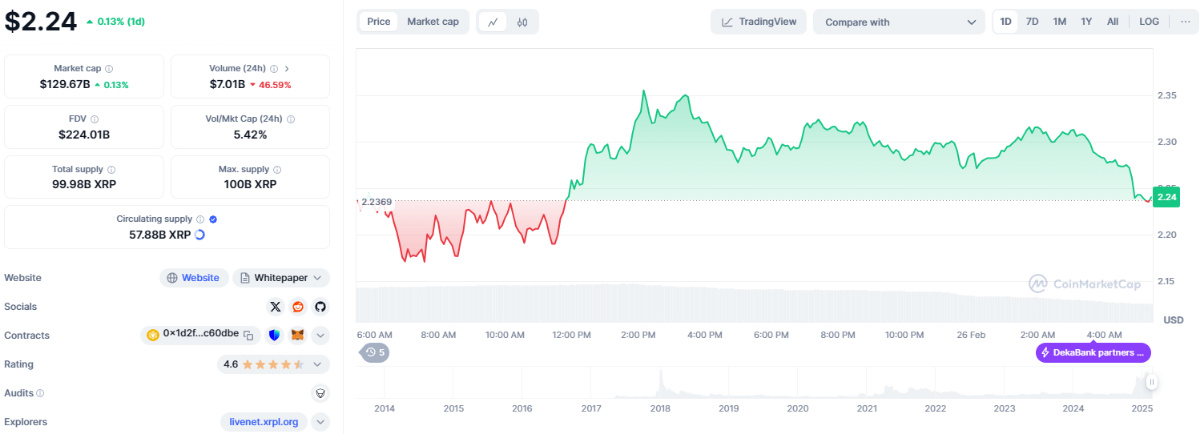The width and height of the screenshot is (1200, 434).
Task: Expand the Whitepaper dropdown
Action: click(281, 278)
